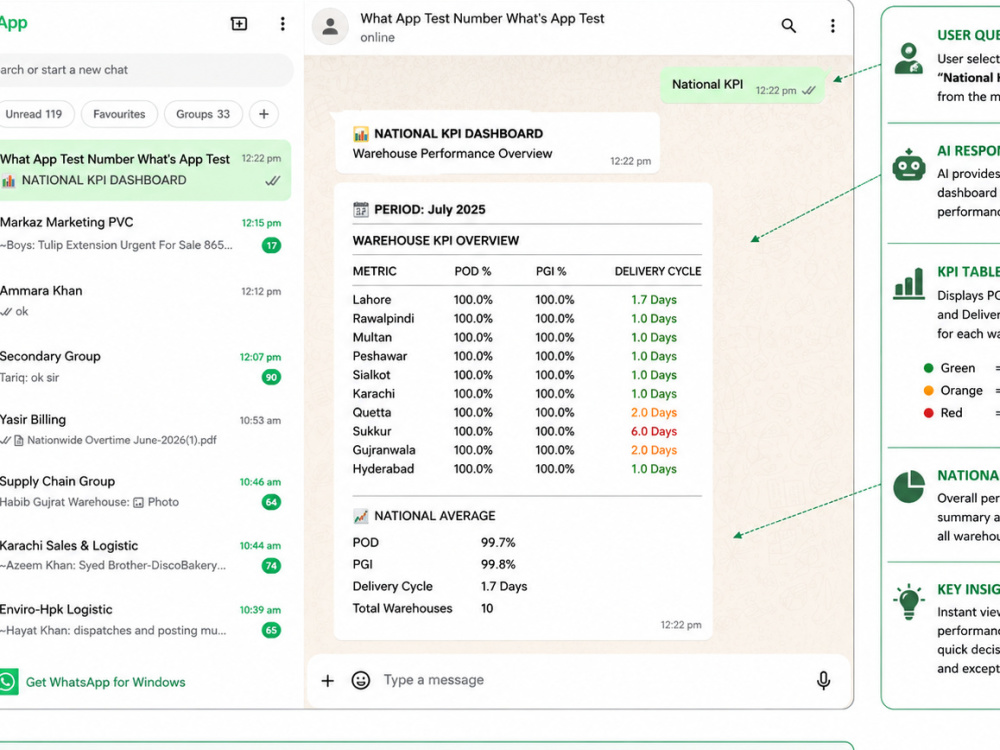
Task: Click the 64 unread badge on Supply Chain Group
Action: click(x=272, y=503)
